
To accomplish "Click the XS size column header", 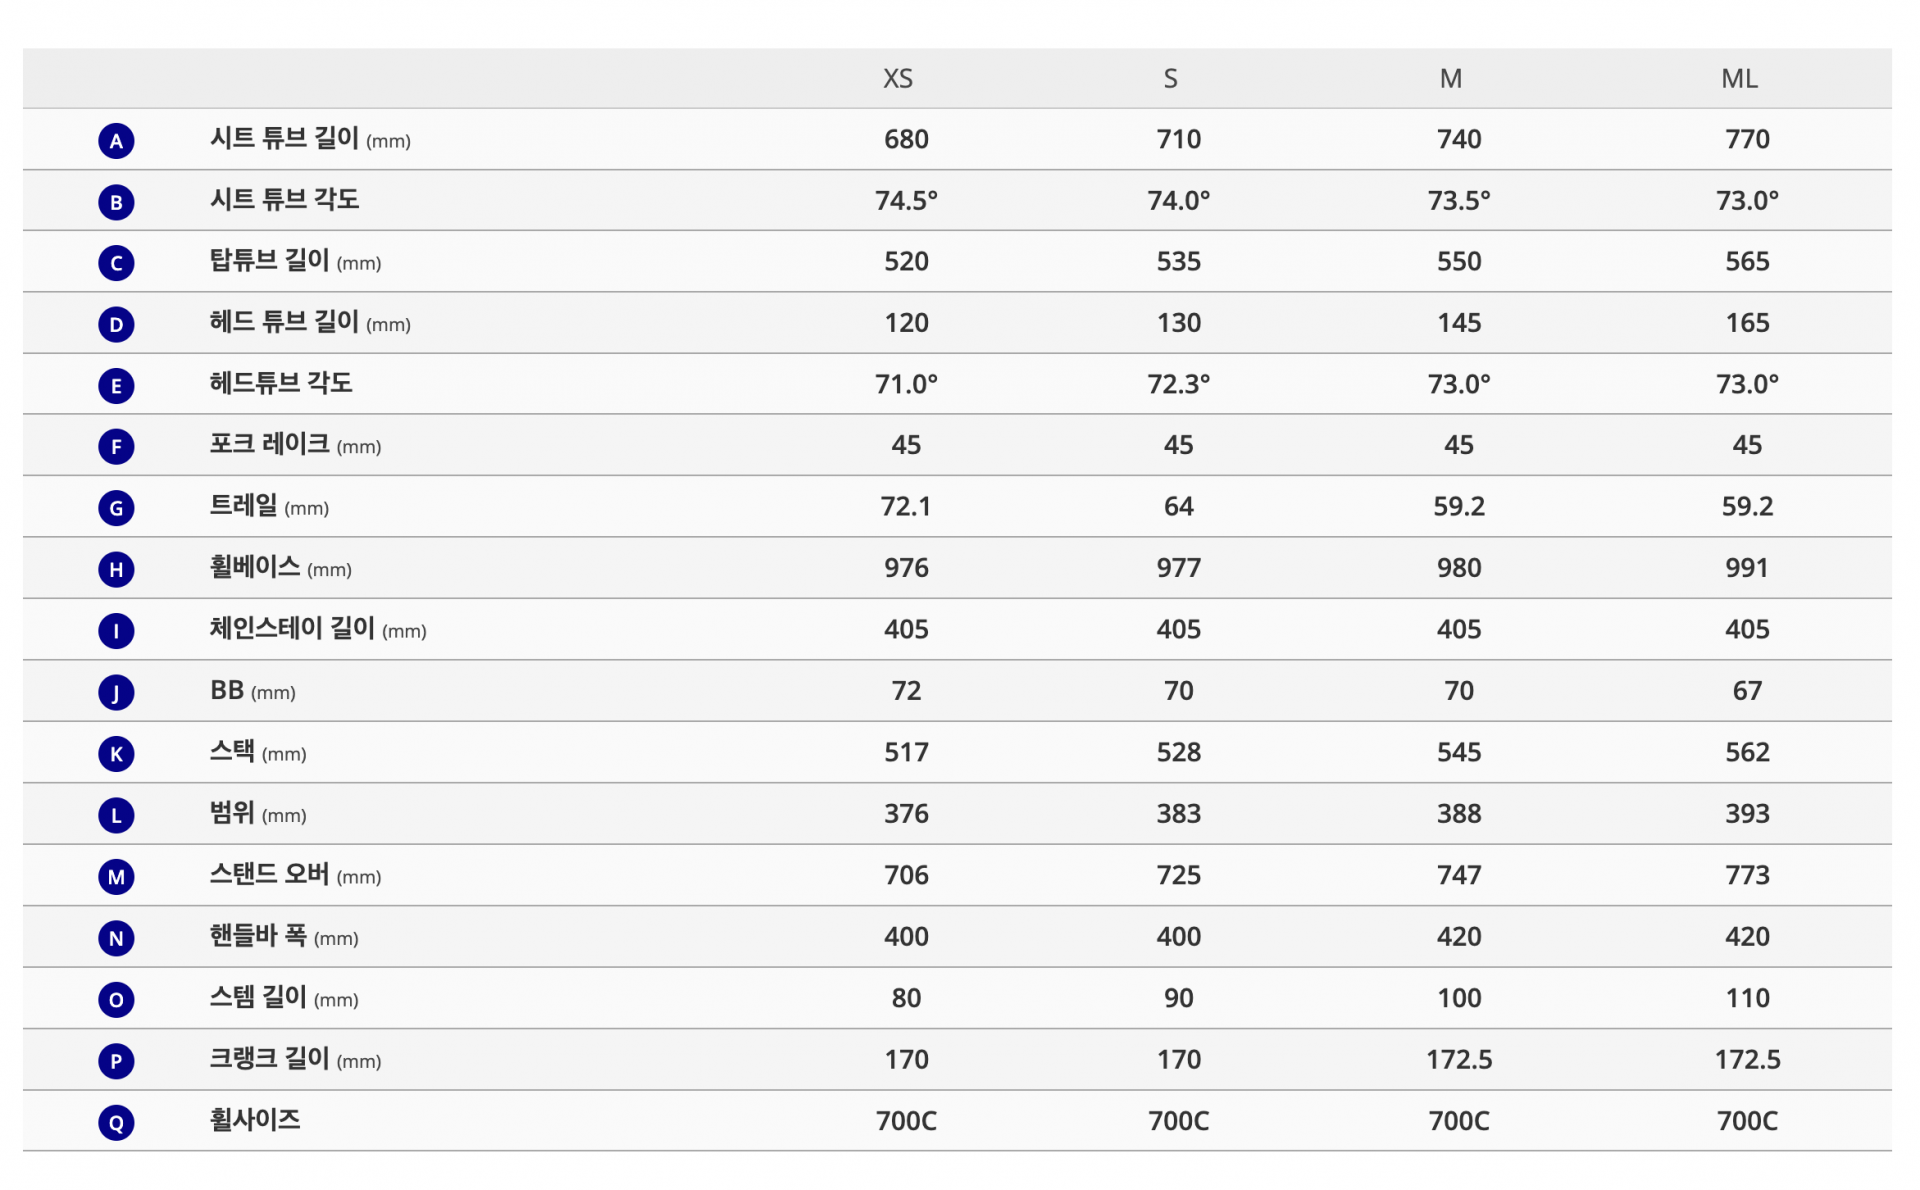I will point(897,79).
